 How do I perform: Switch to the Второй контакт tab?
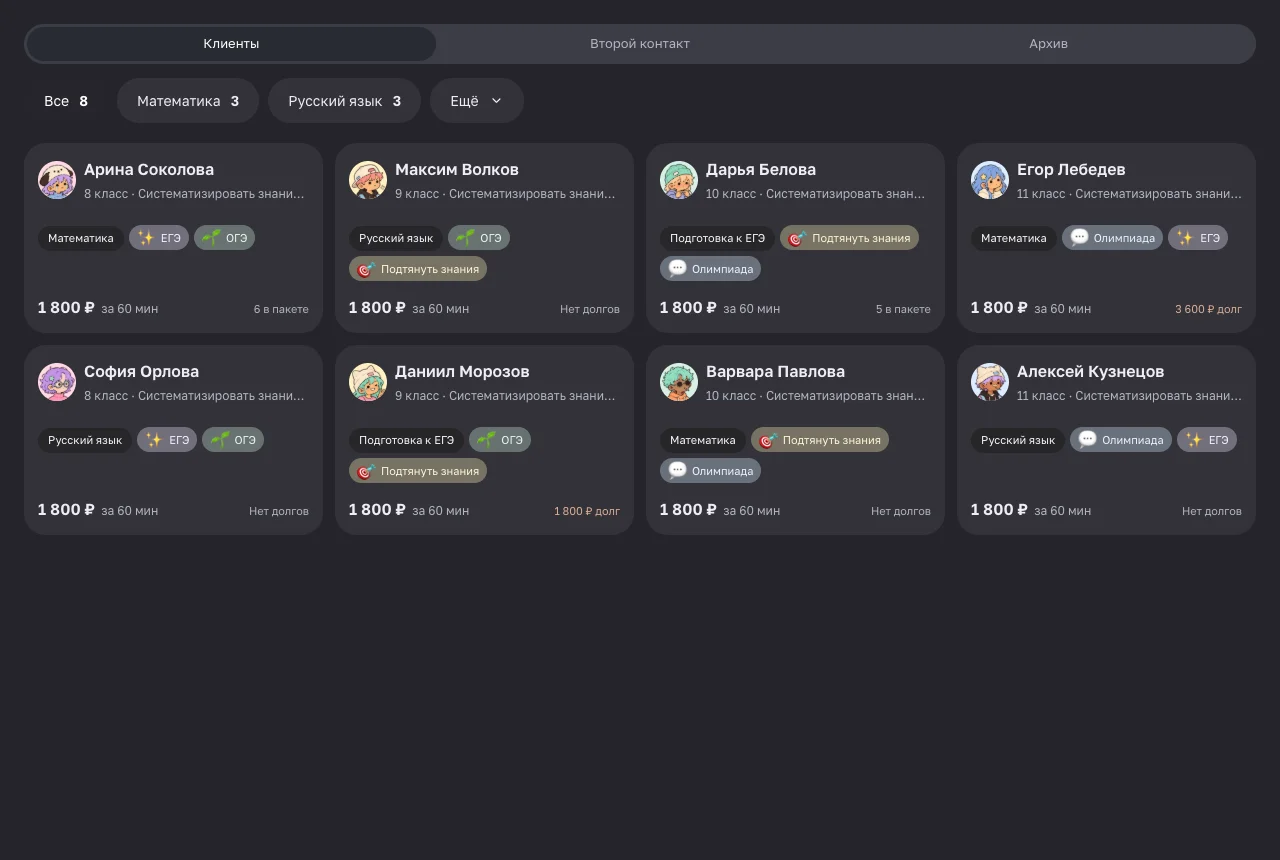640,44
